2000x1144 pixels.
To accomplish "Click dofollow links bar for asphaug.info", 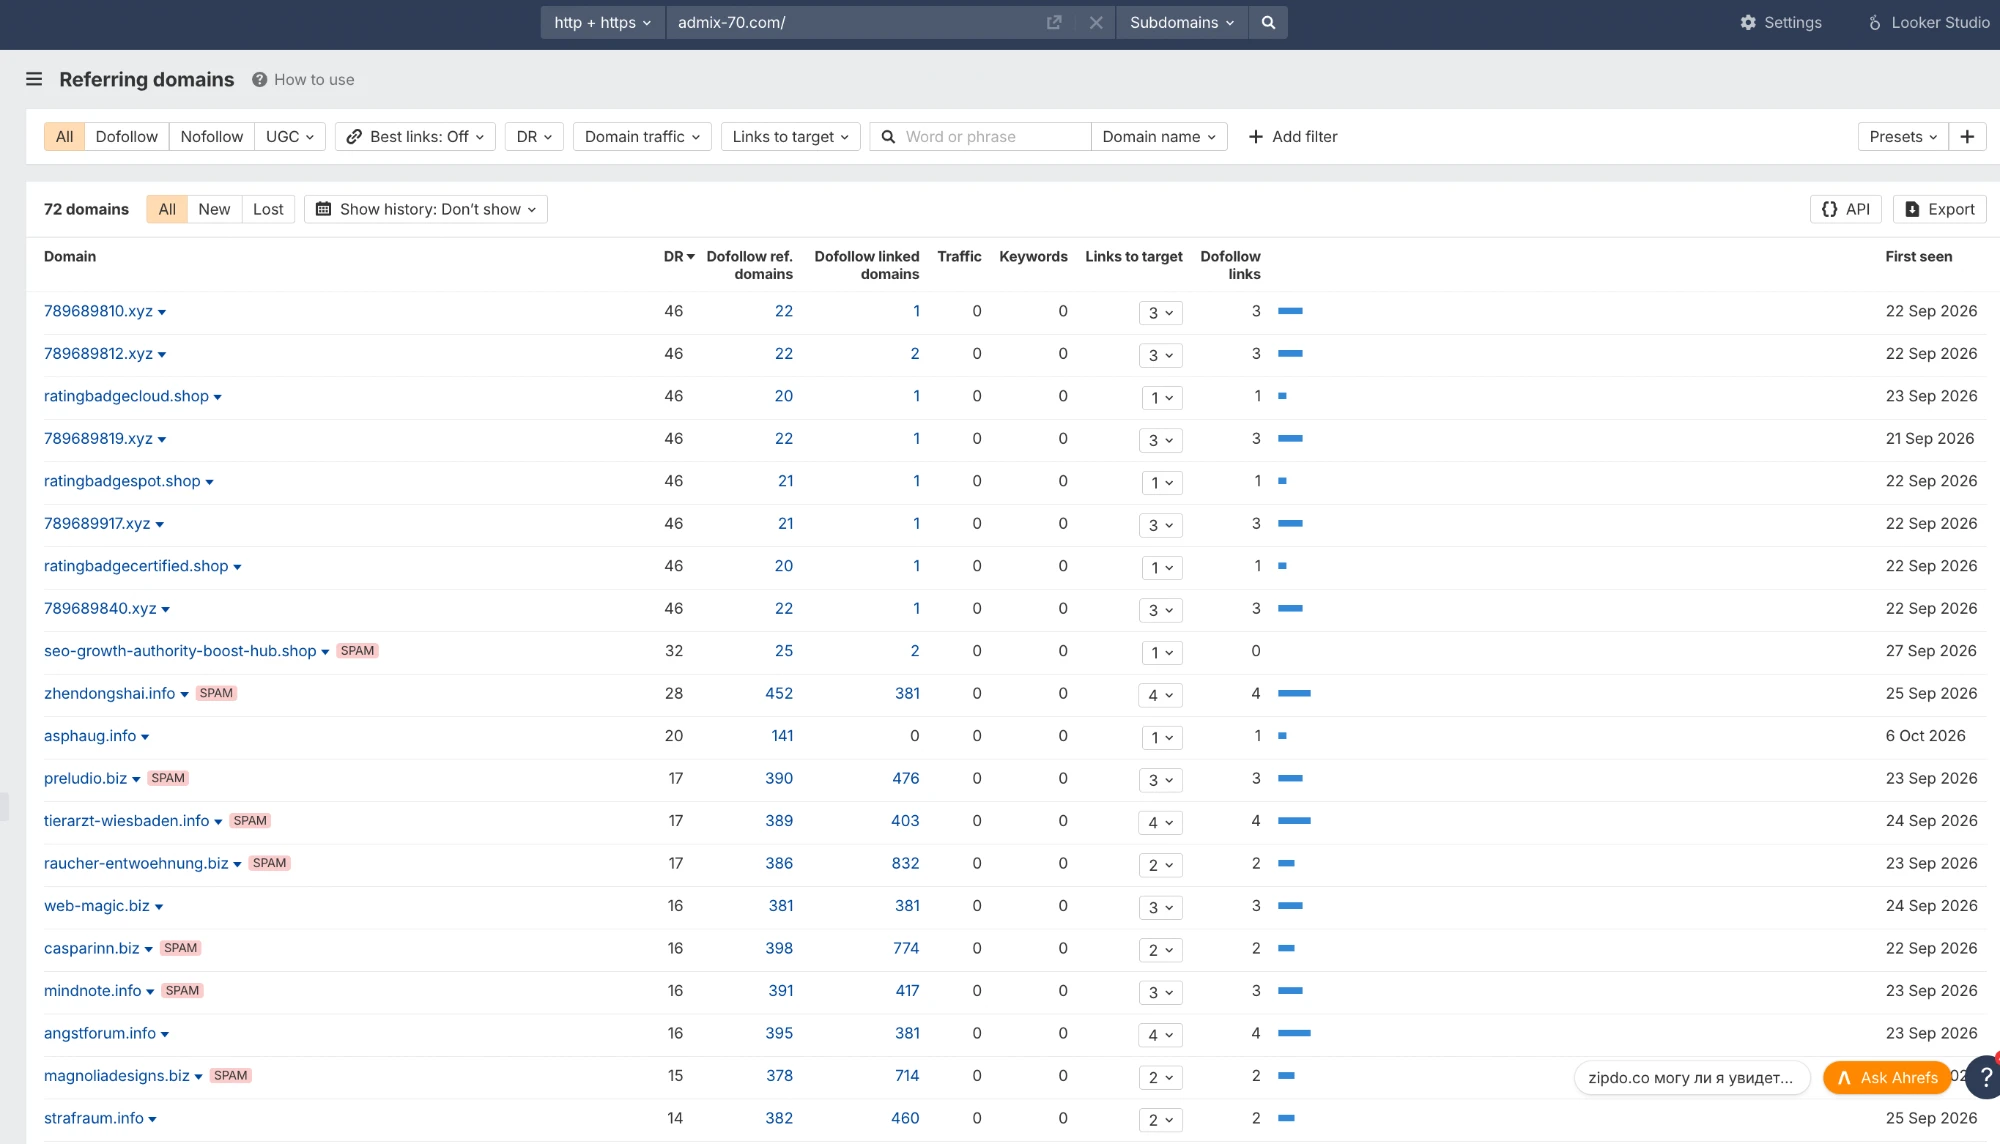I will [x=1282, y=736].
